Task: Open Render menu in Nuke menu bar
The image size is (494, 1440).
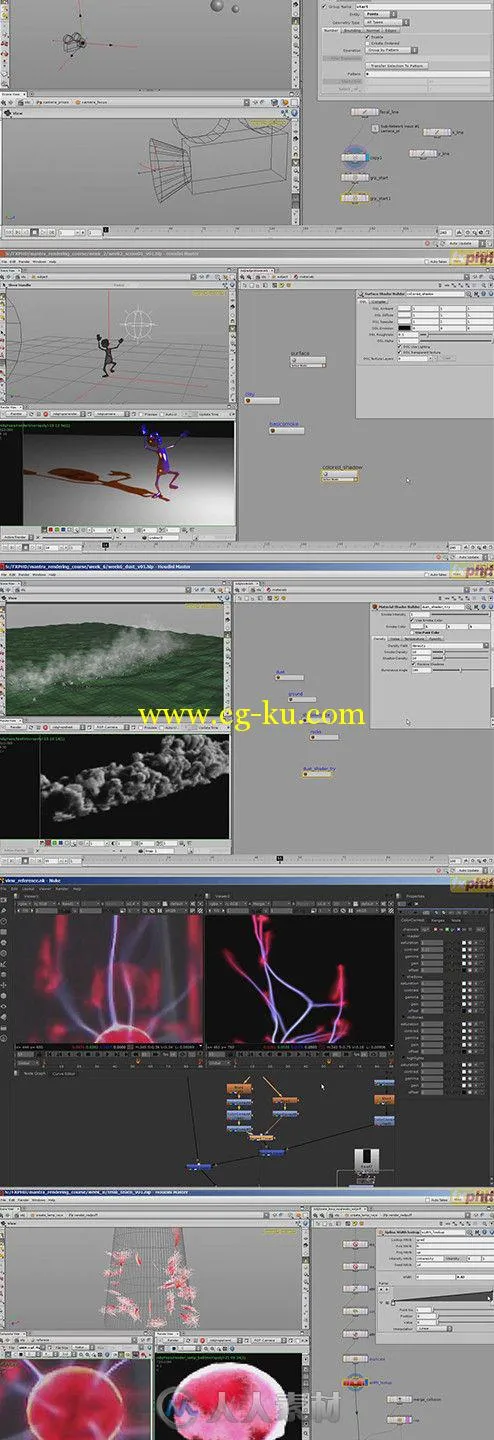Action: [60, 888]
